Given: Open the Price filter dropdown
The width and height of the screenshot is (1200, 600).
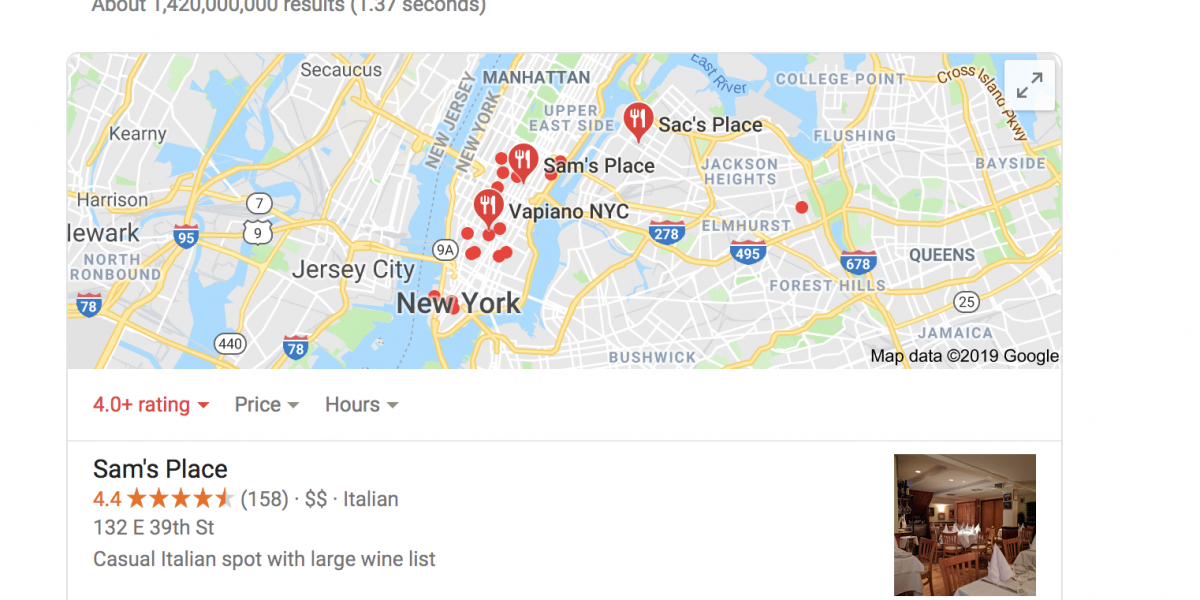Looking at the screenshot, I should click(x=267, y=405).
